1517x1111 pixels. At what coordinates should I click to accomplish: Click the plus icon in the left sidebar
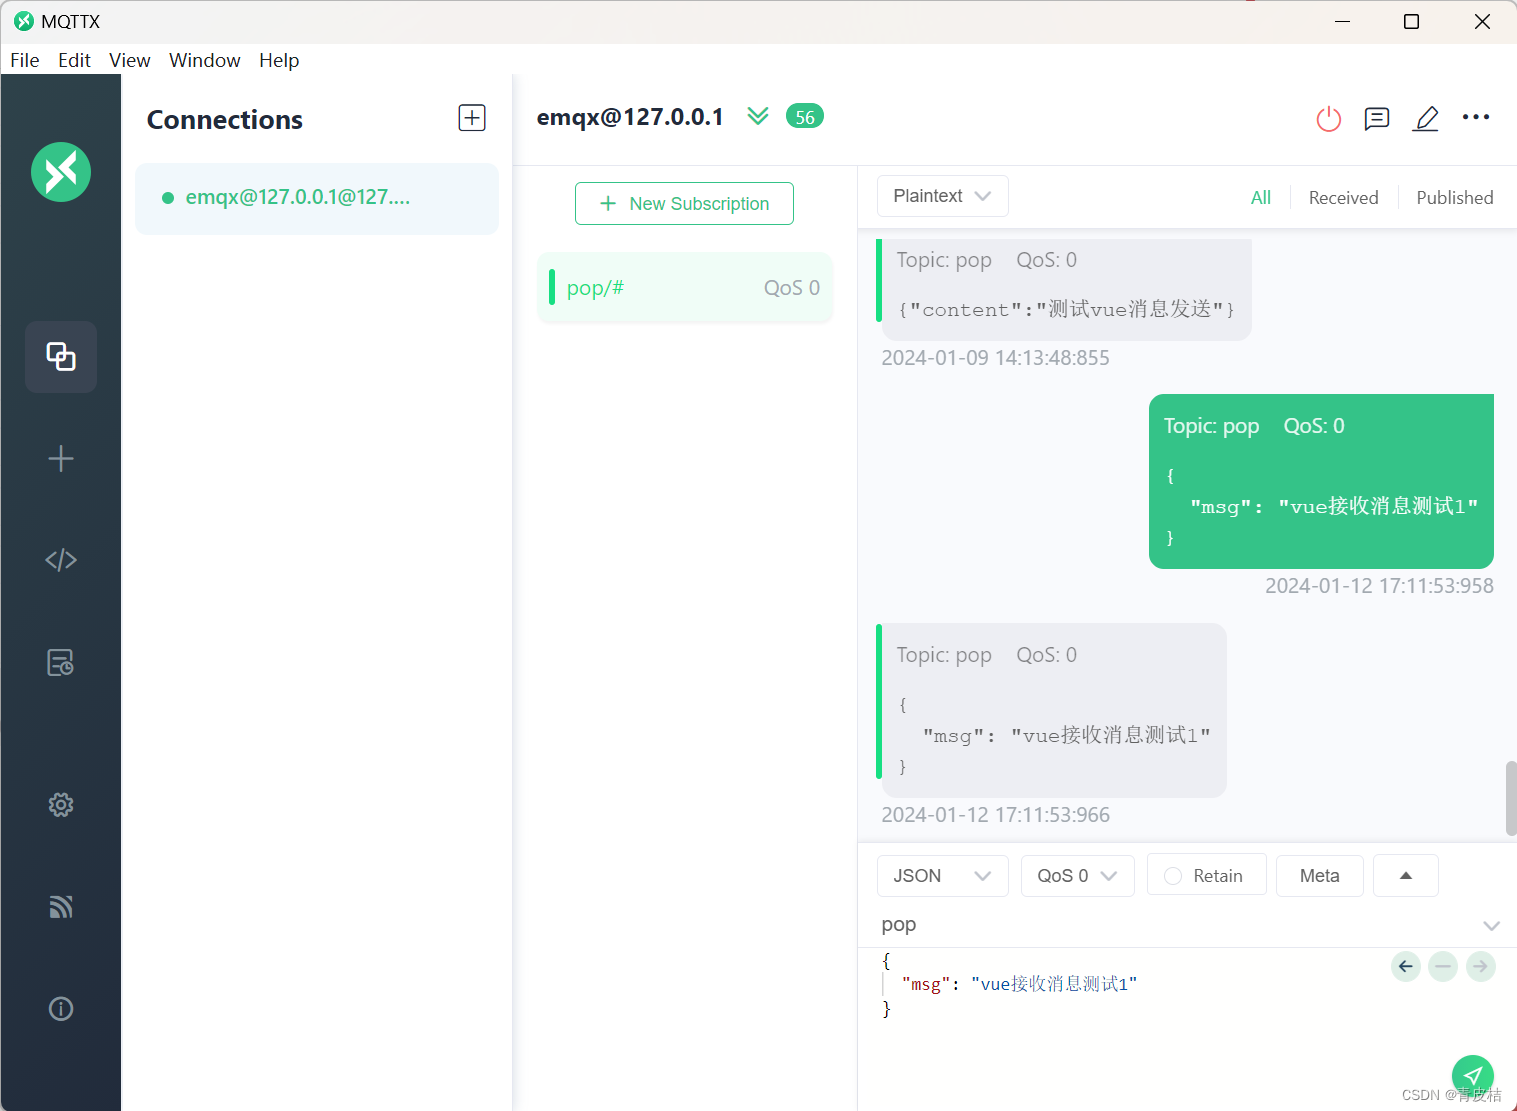61,459
